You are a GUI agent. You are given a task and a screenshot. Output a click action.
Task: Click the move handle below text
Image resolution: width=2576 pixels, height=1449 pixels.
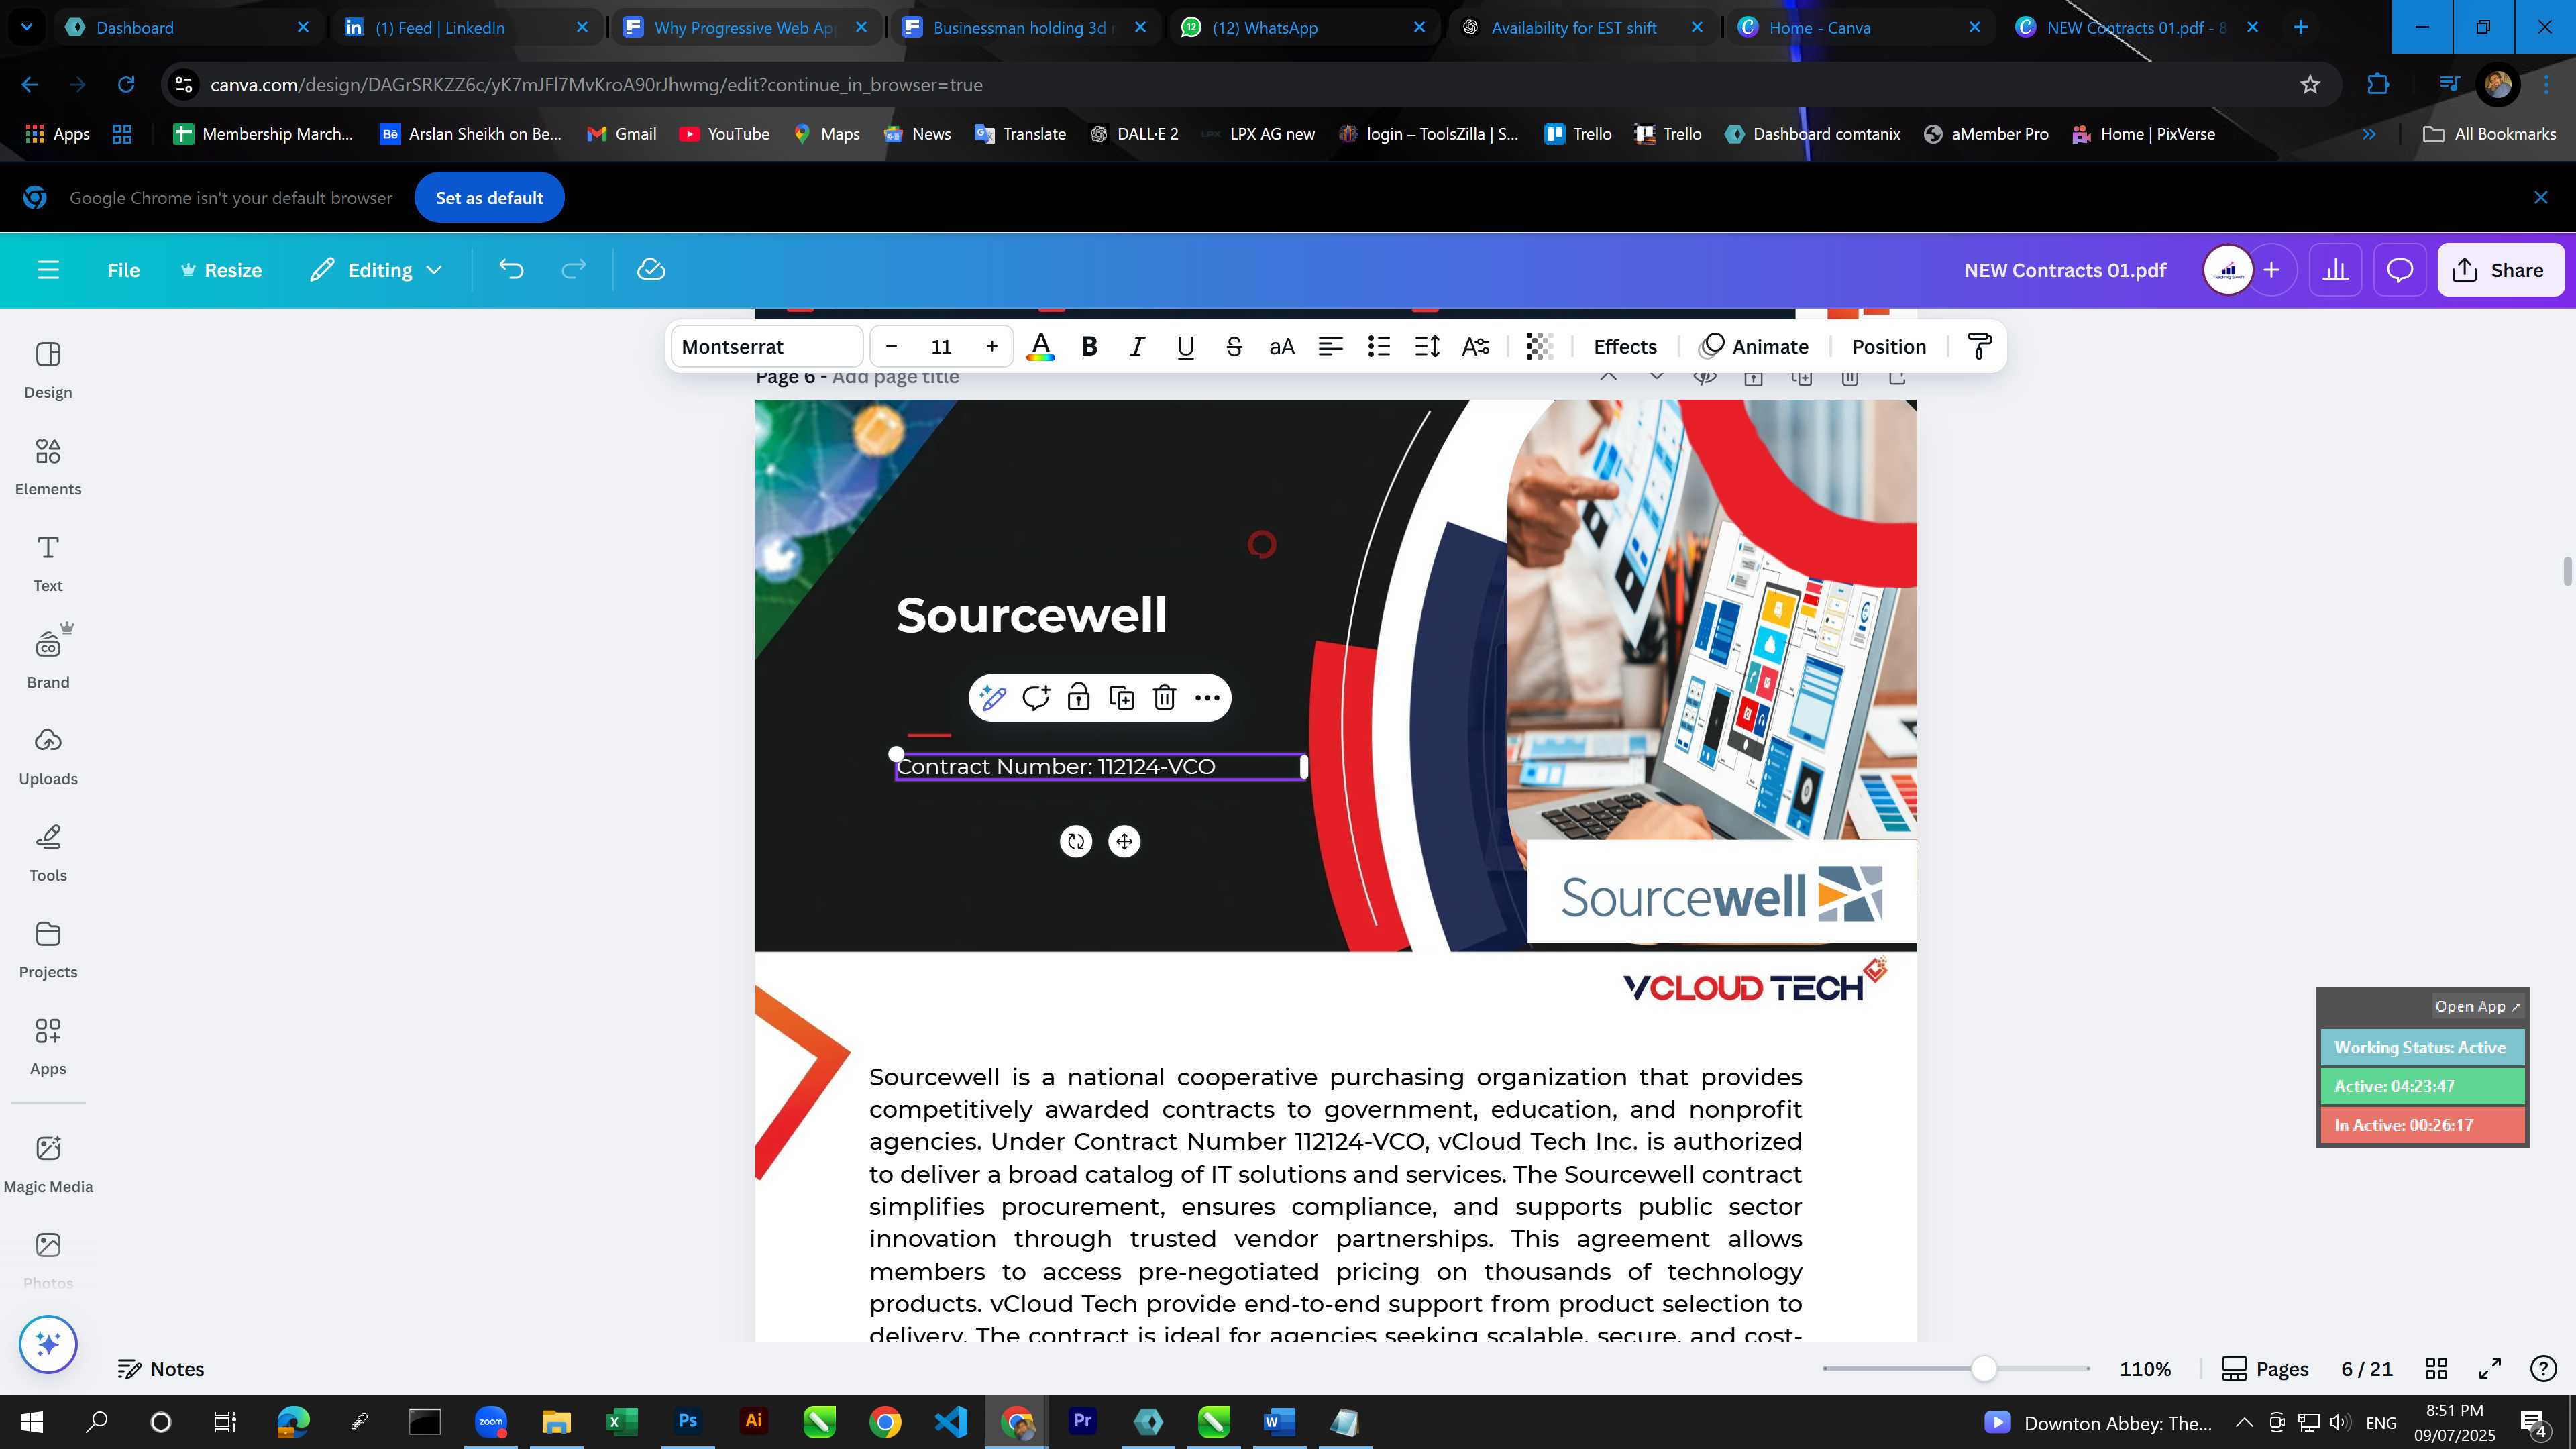1124,842
